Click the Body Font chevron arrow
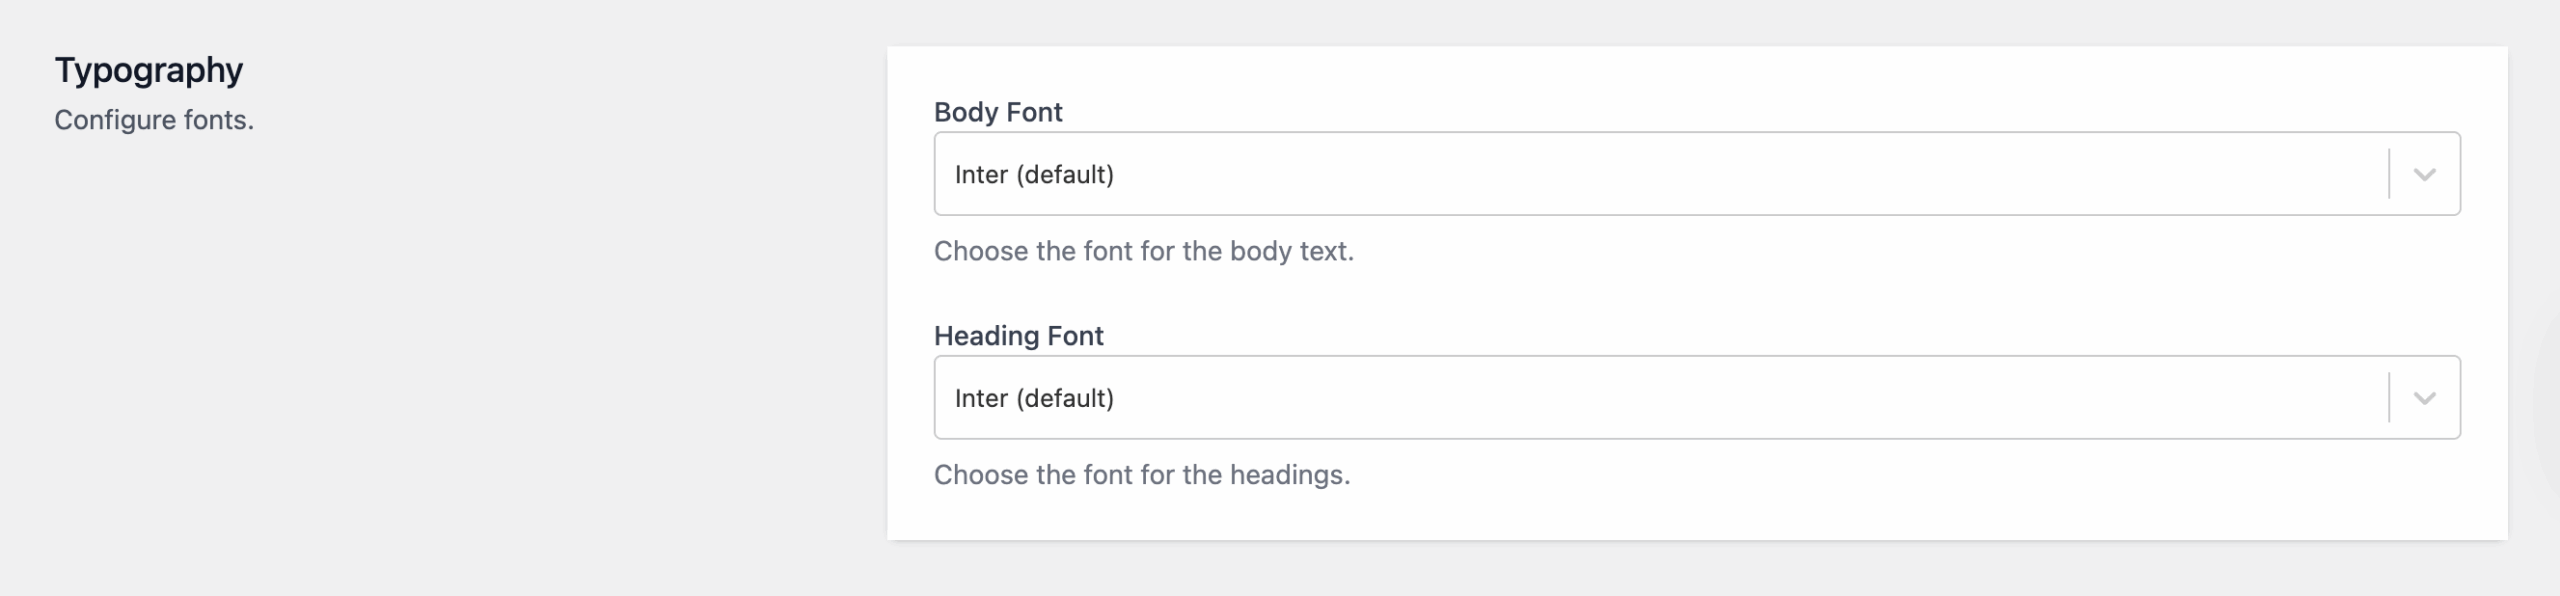Viewport: 2560px width, 596px height. [2424, 174]
